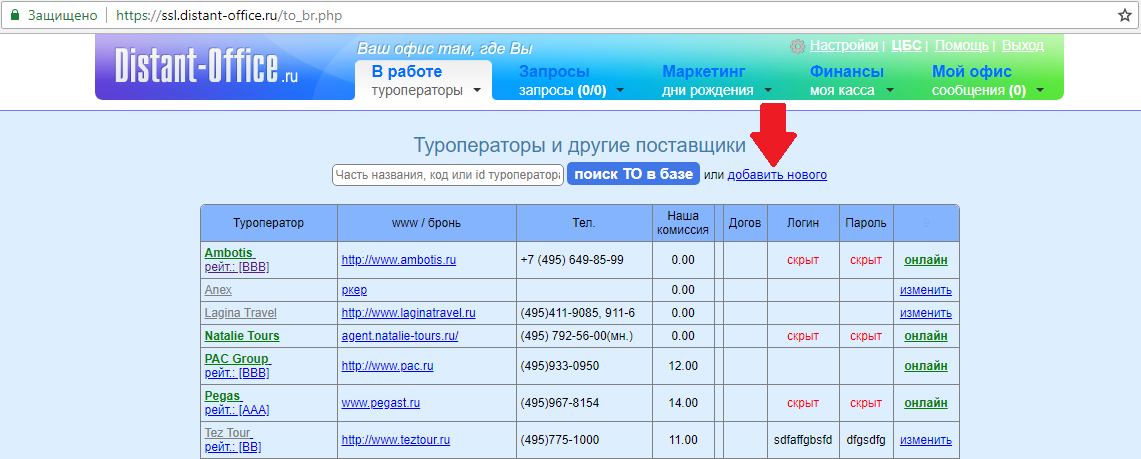Visit http://www.teztour.ru link

click(396, 440)
